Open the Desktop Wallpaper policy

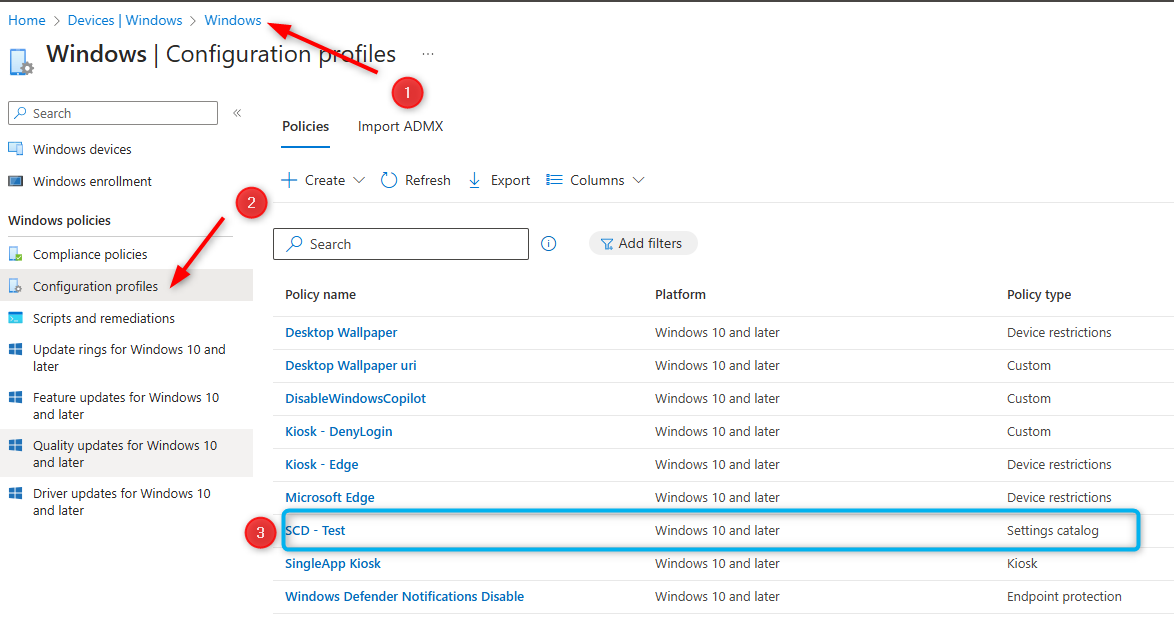(x=341, y=332)
